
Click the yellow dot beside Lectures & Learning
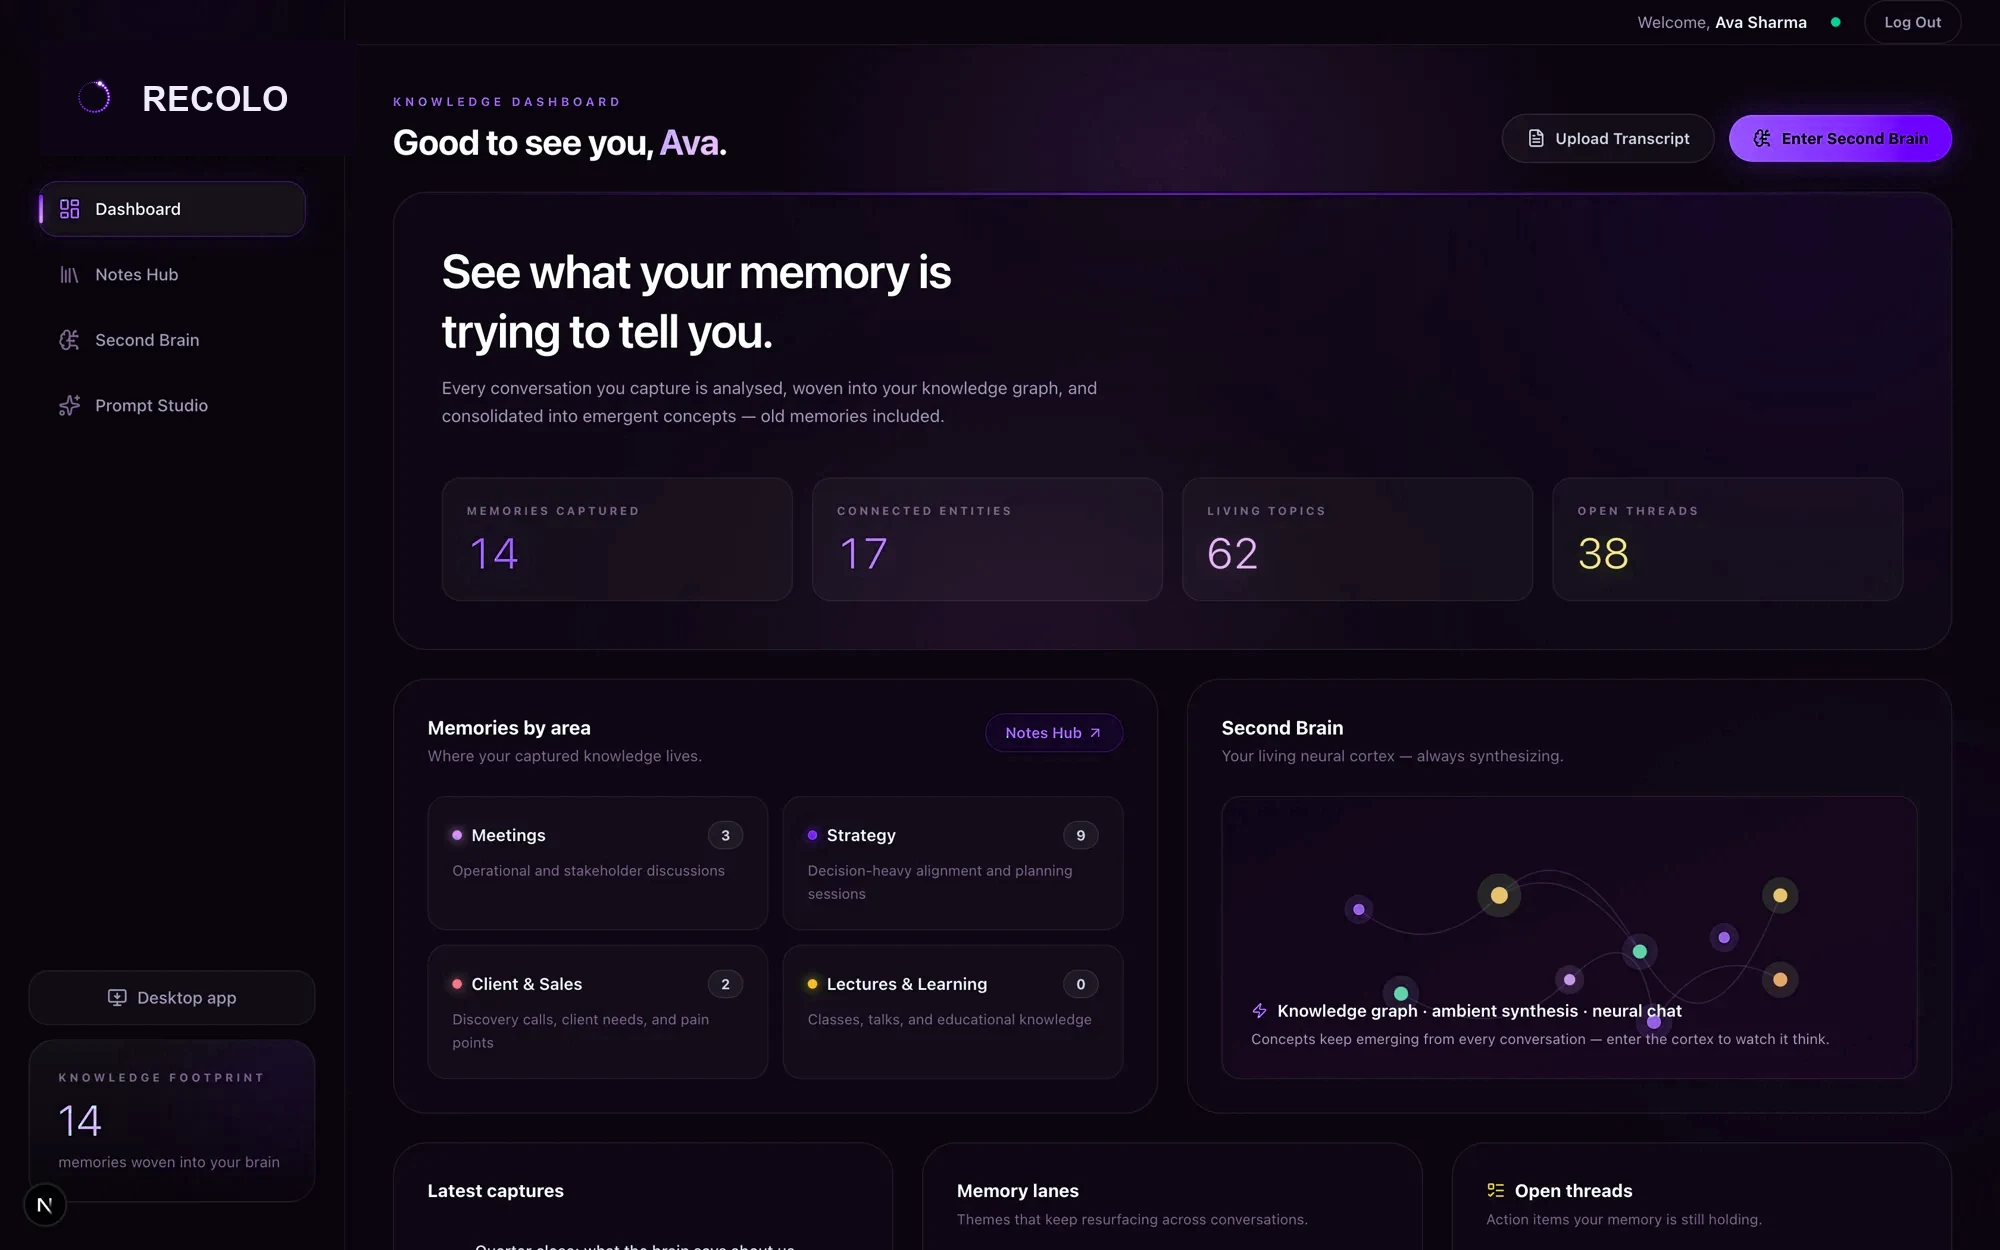(x=812, y=984)
